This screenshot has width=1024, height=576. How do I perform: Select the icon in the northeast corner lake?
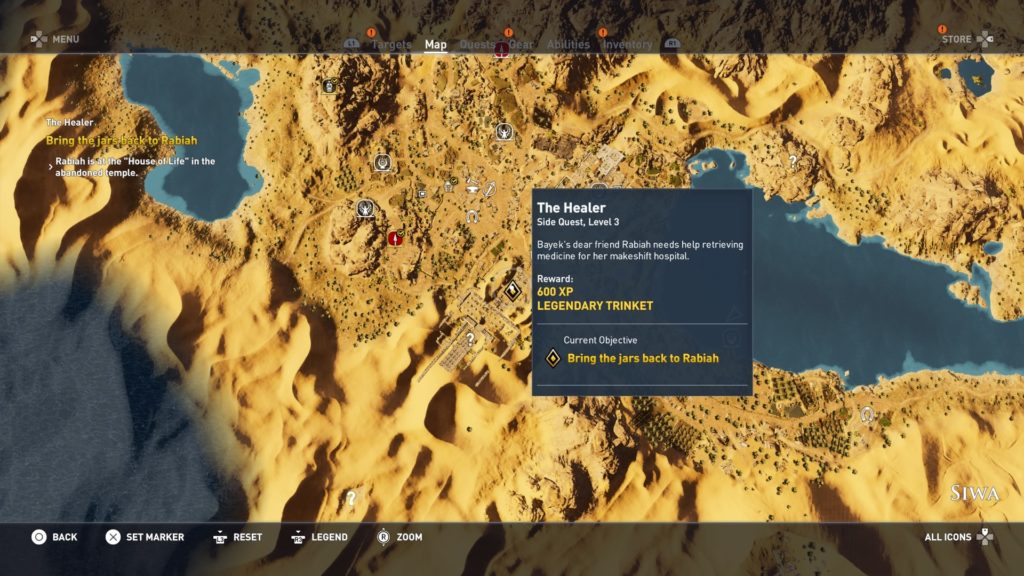976,80
